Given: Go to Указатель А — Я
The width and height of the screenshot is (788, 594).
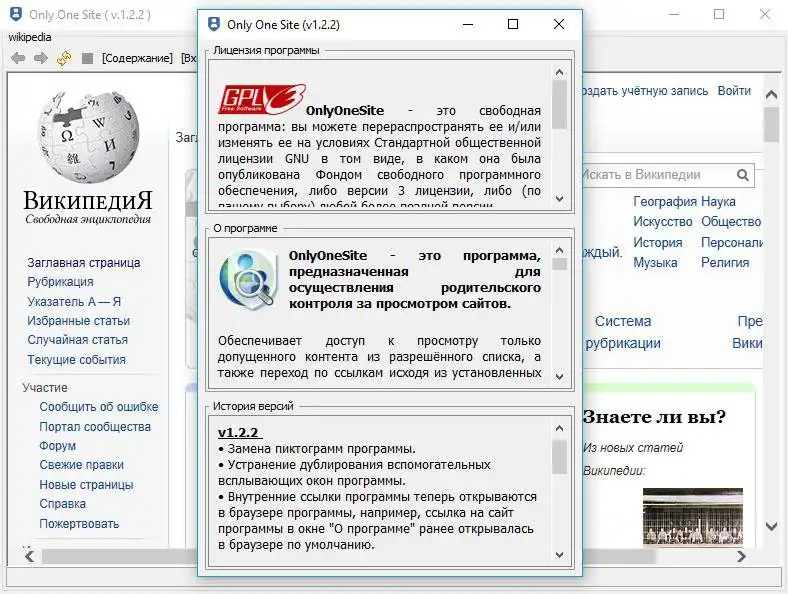Looking at the screenshot, I should pos(74,302).
